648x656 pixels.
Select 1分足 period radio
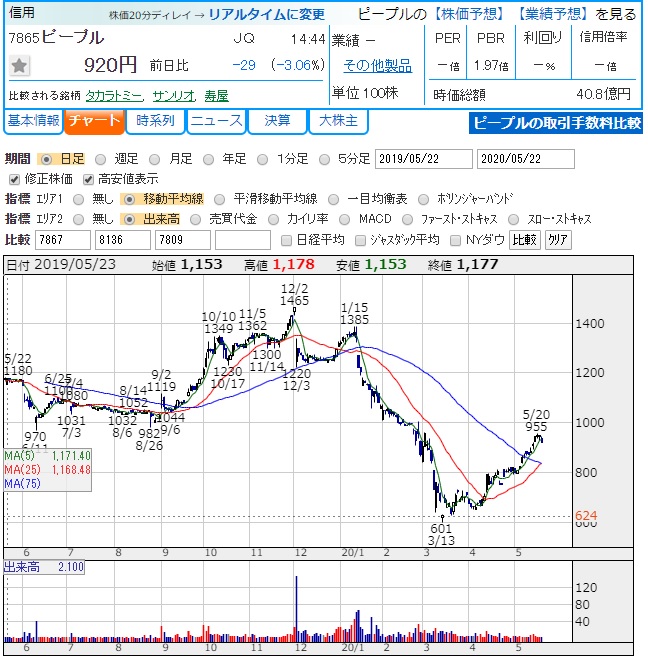[x=262, y=159]
